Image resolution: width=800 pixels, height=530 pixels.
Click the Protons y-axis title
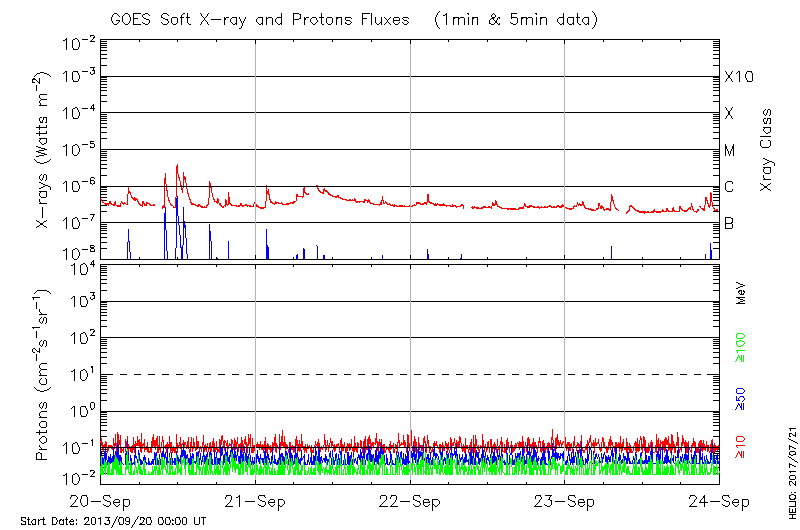44,376
